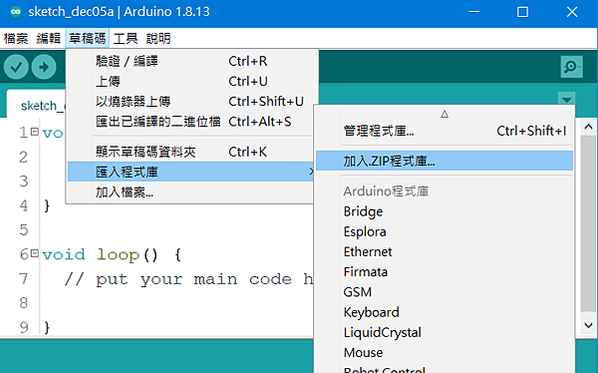Click the Verify checkmark icon
The height and width of the screenshot is (373, 598).
click(x=16, y=67)
